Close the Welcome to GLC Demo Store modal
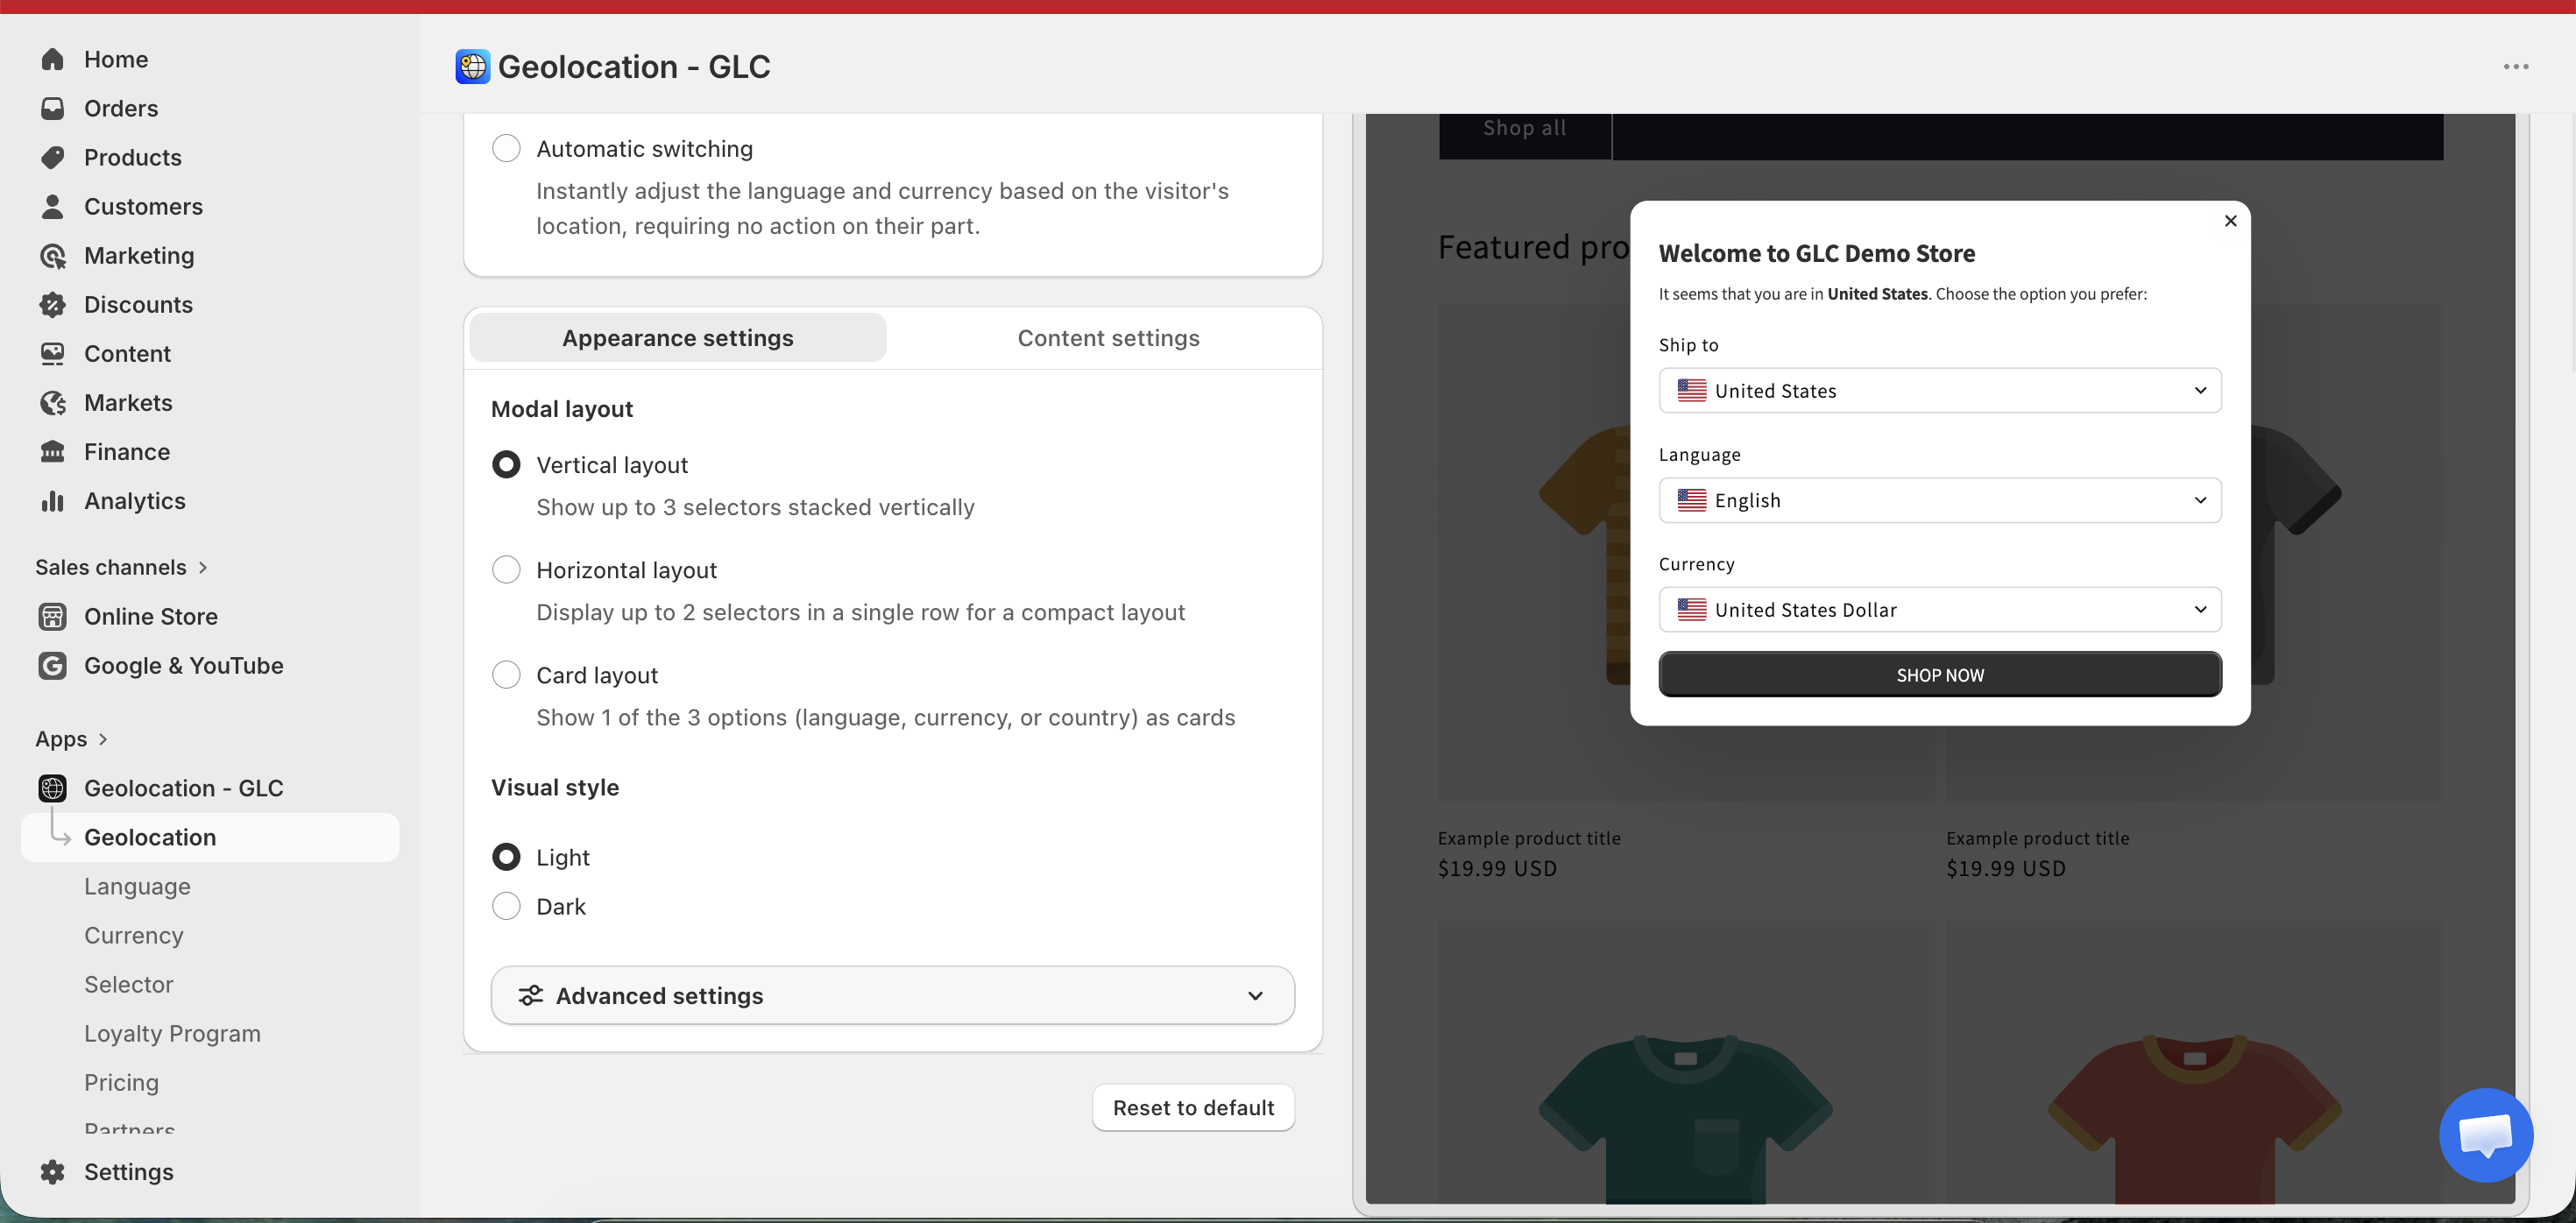Image resolution: width=2576 pixels, height=1223 pixels. (2230, 220)
